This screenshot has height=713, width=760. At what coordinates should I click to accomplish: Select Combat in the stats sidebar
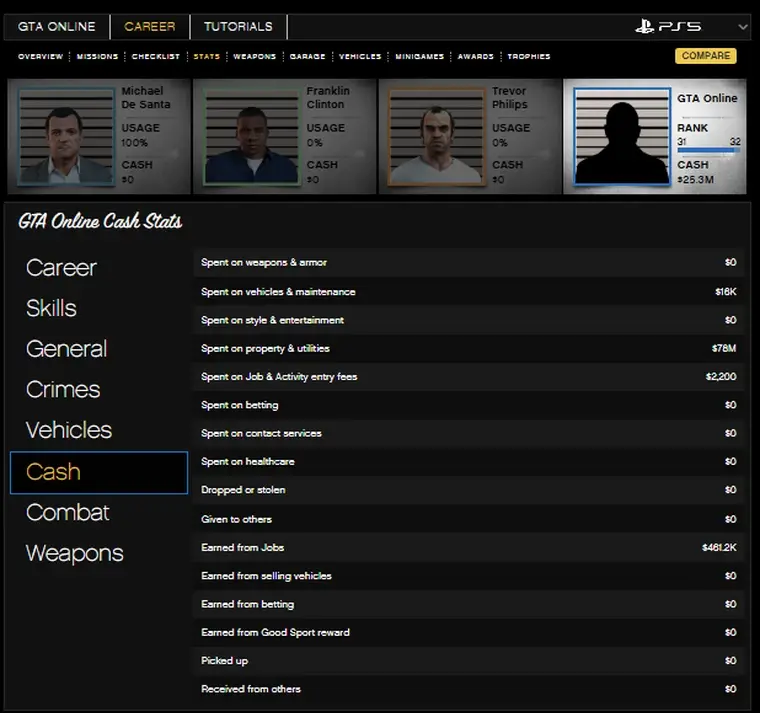[x=67, y=512]
